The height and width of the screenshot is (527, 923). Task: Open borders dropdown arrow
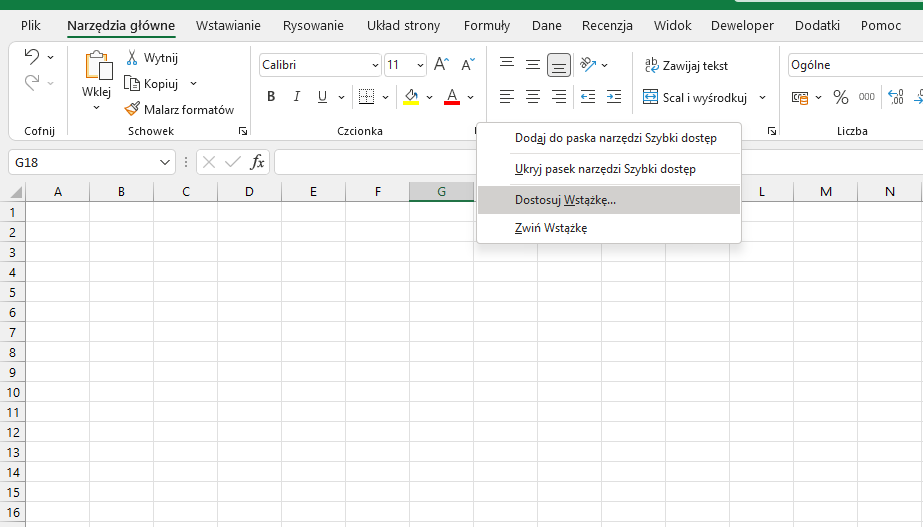coord(386,97)
